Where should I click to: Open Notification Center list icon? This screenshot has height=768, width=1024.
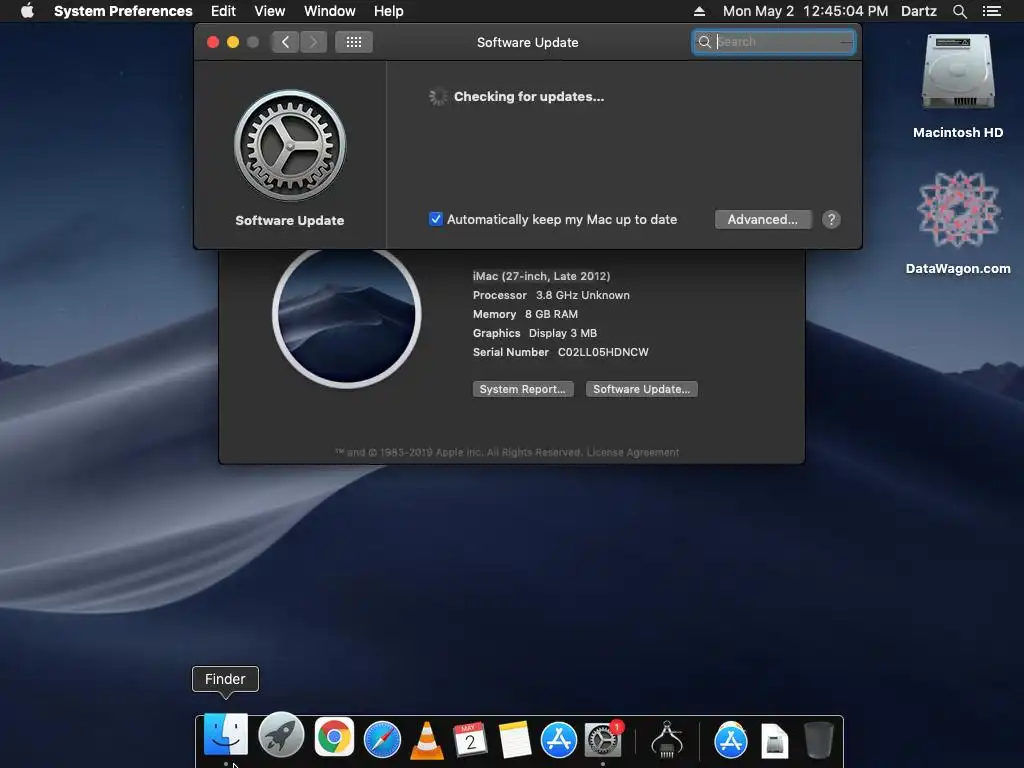[991, 11]
